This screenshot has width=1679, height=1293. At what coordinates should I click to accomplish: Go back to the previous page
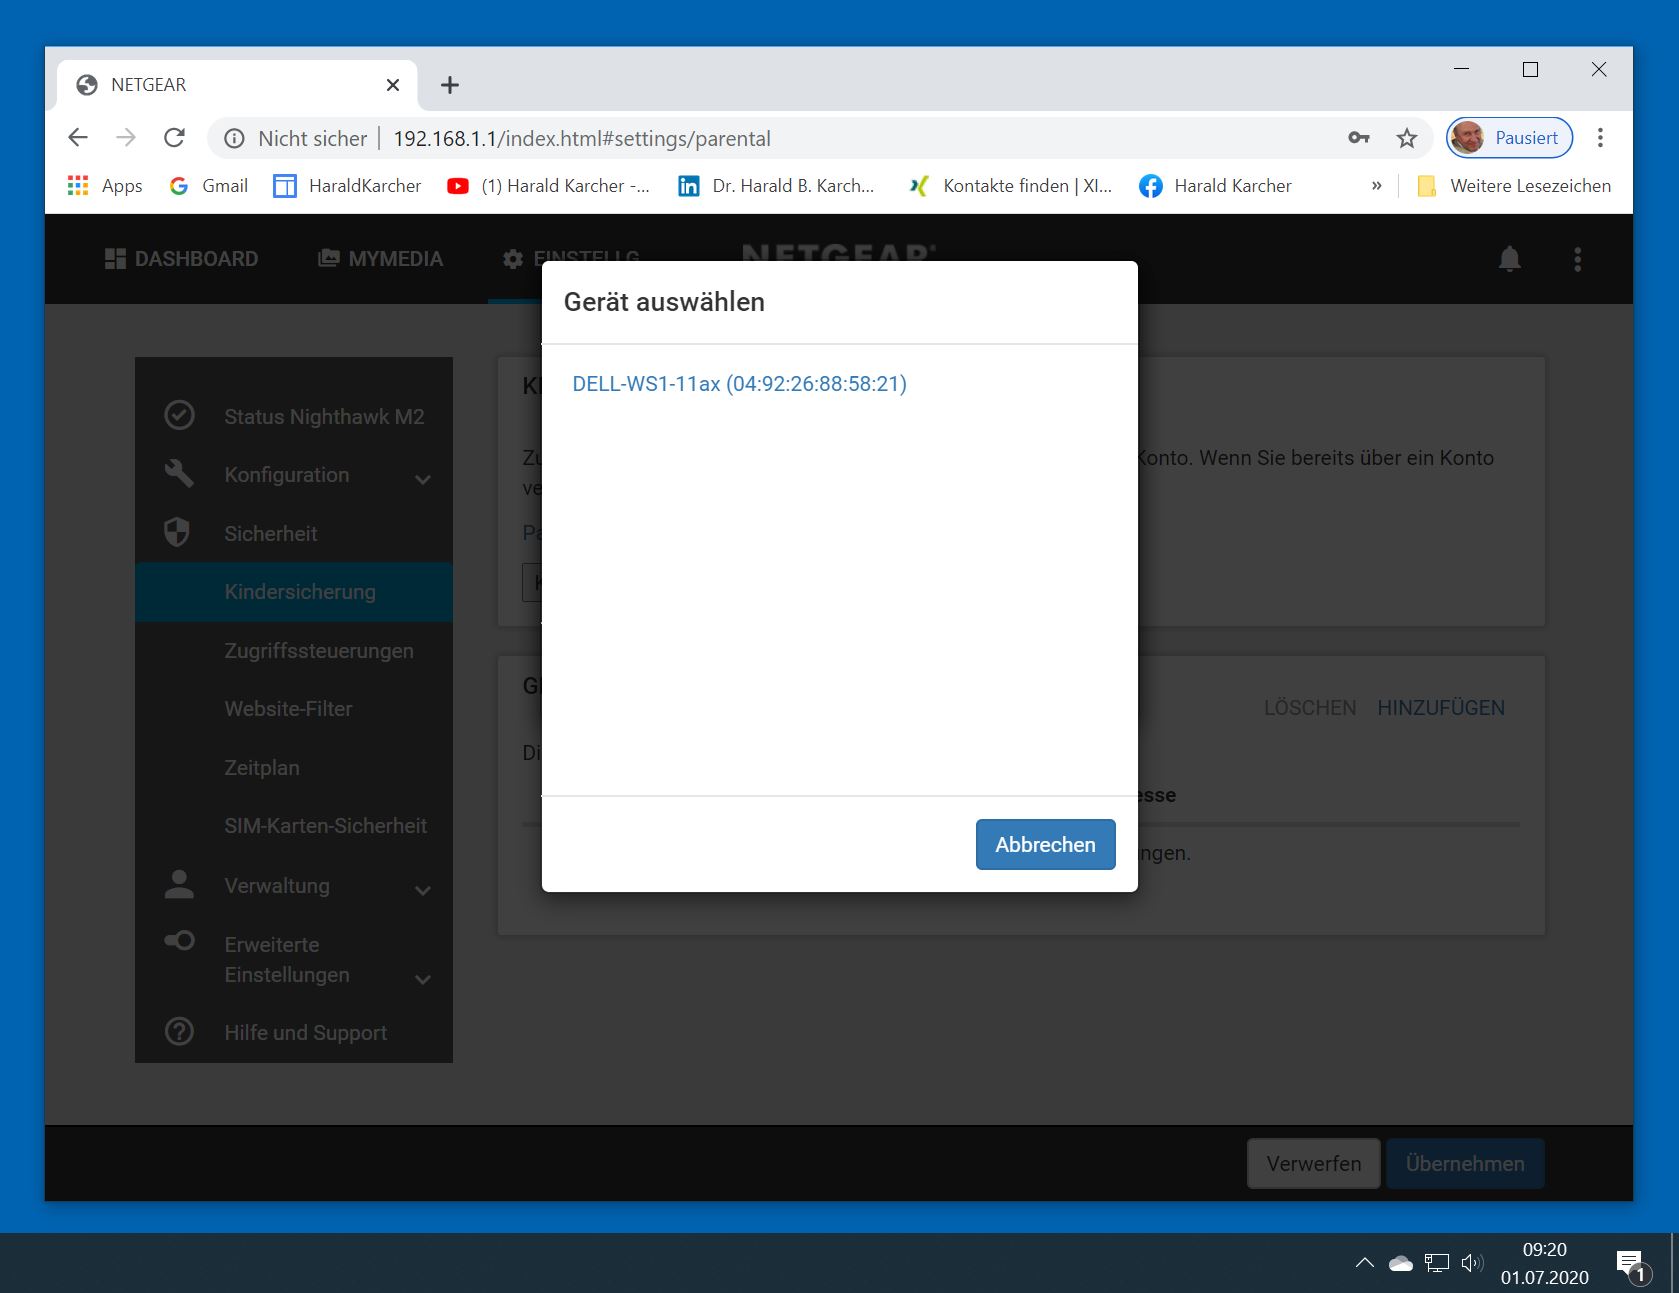pos(78,138)
